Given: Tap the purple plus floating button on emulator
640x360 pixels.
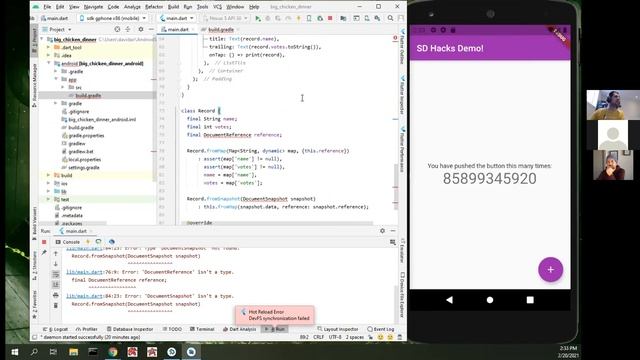Looking at the screenshot, I should point(551,270).
